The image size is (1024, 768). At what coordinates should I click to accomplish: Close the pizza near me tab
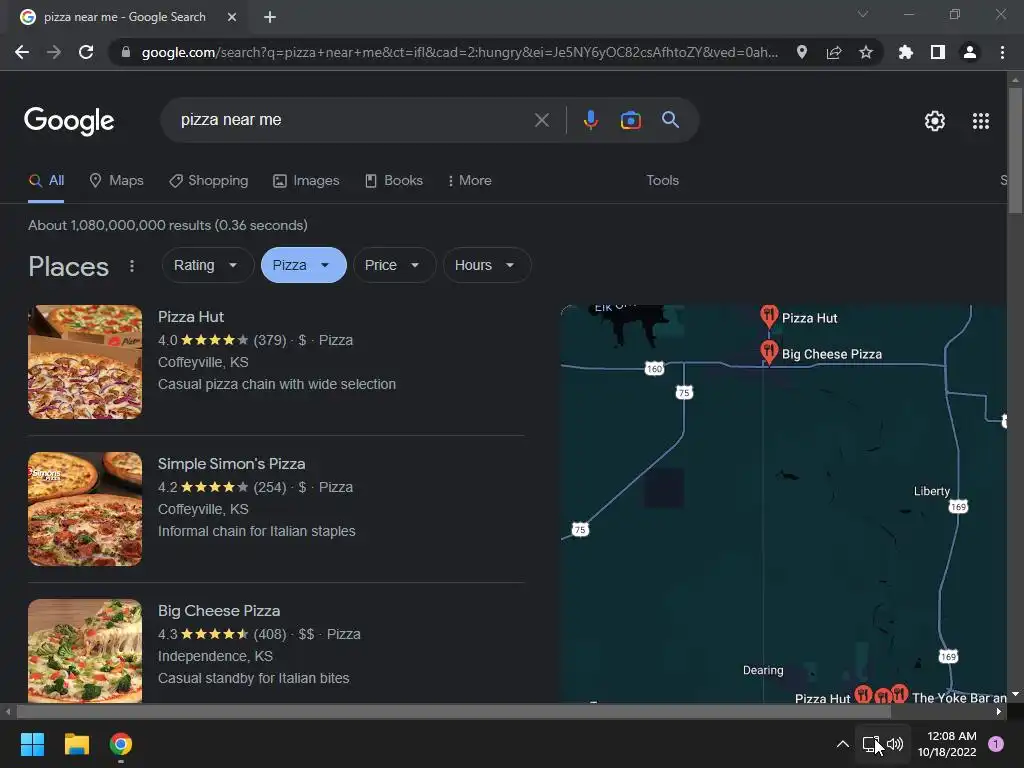[231, 17]
